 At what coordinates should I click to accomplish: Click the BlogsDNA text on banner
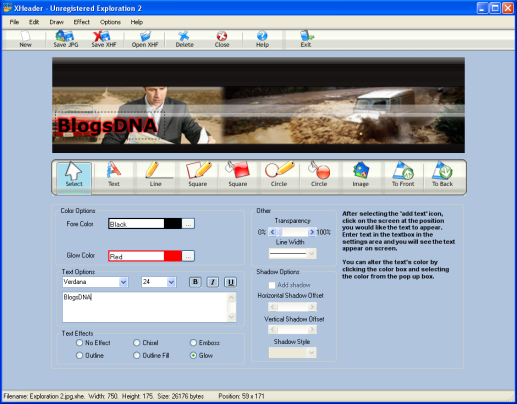(107, 126)
